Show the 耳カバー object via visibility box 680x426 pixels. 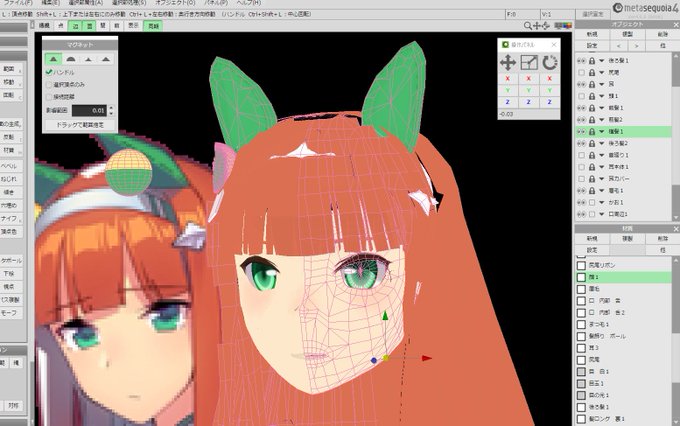coord(582,179)
